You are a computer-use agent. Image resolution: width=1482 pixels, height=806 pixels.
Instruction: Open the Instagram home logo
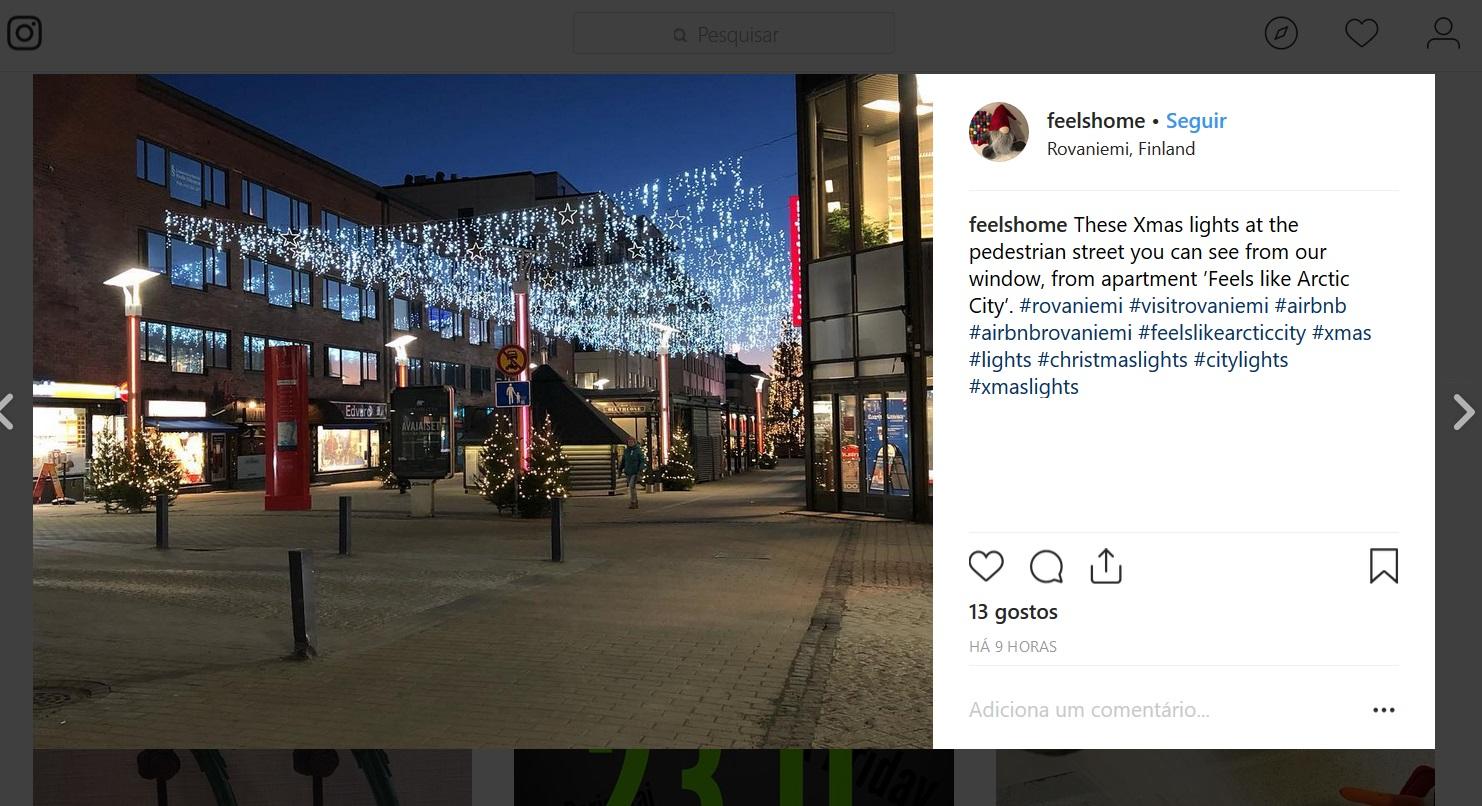pos(24,33)
